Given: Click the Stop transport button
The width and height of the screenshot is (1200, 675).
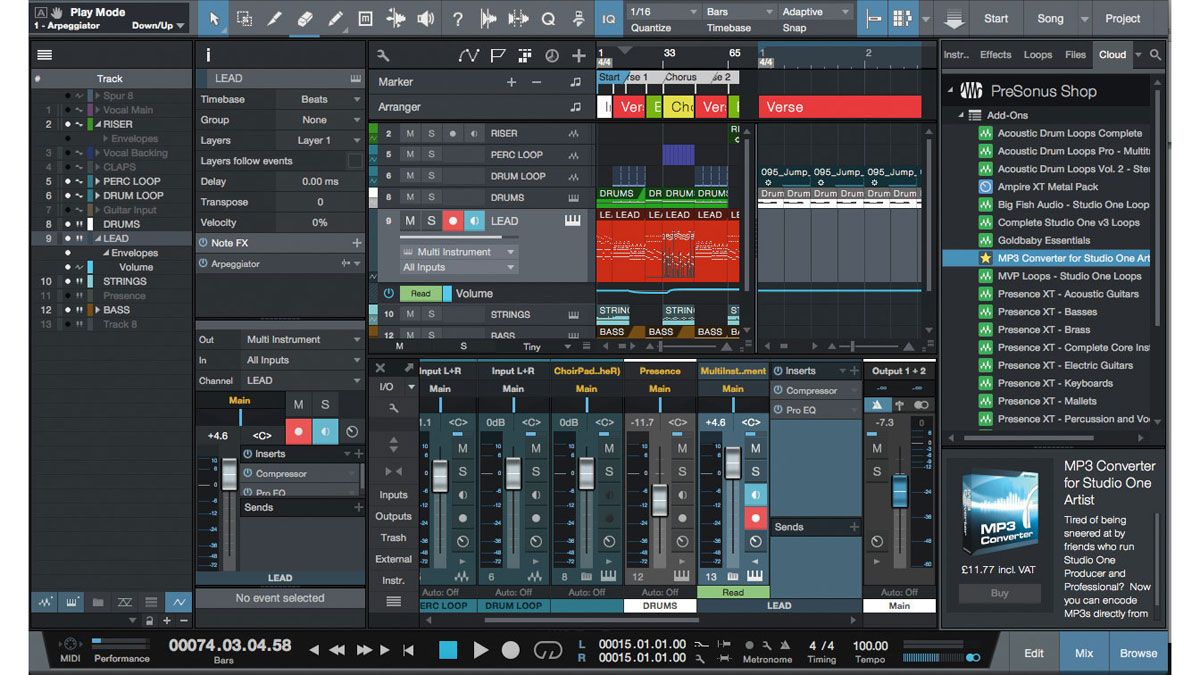Looking at the screenshot, I should (x=448, y=650).
